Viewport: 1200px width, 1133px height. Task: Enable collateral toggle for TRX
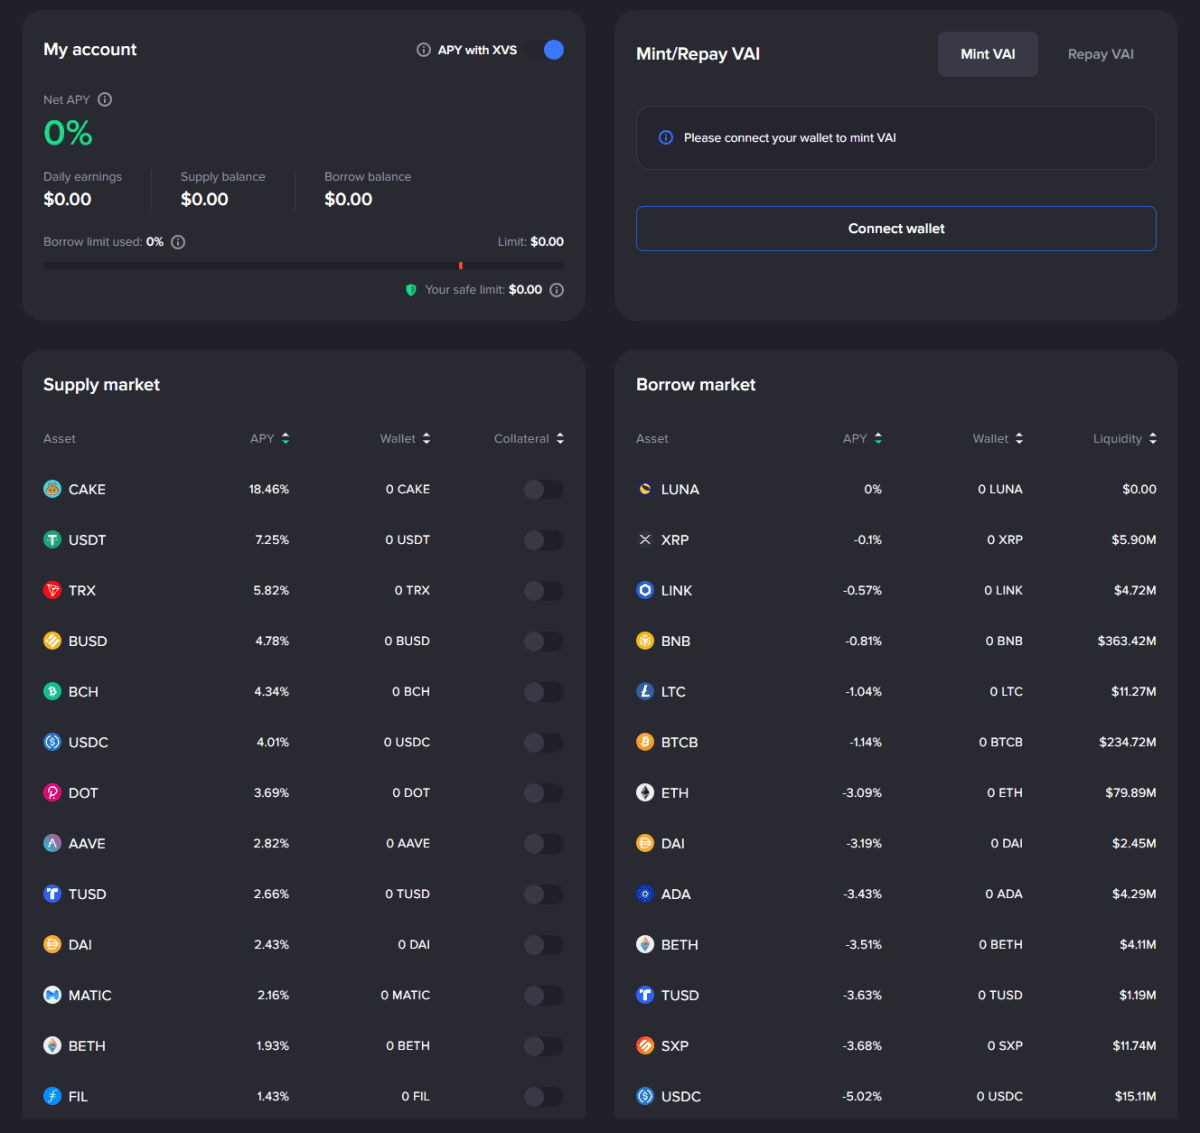coord(544,590)
